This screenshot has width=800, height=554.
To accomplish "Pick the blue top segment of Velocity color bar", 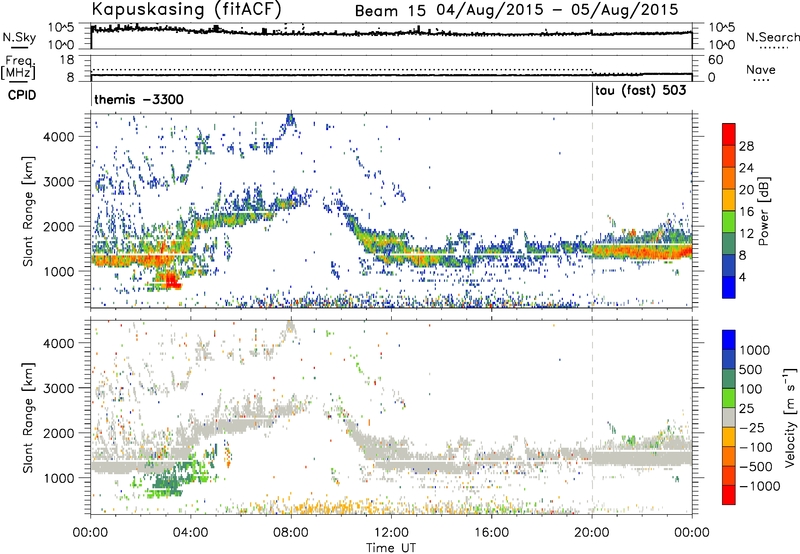I will tap(729, 340).
